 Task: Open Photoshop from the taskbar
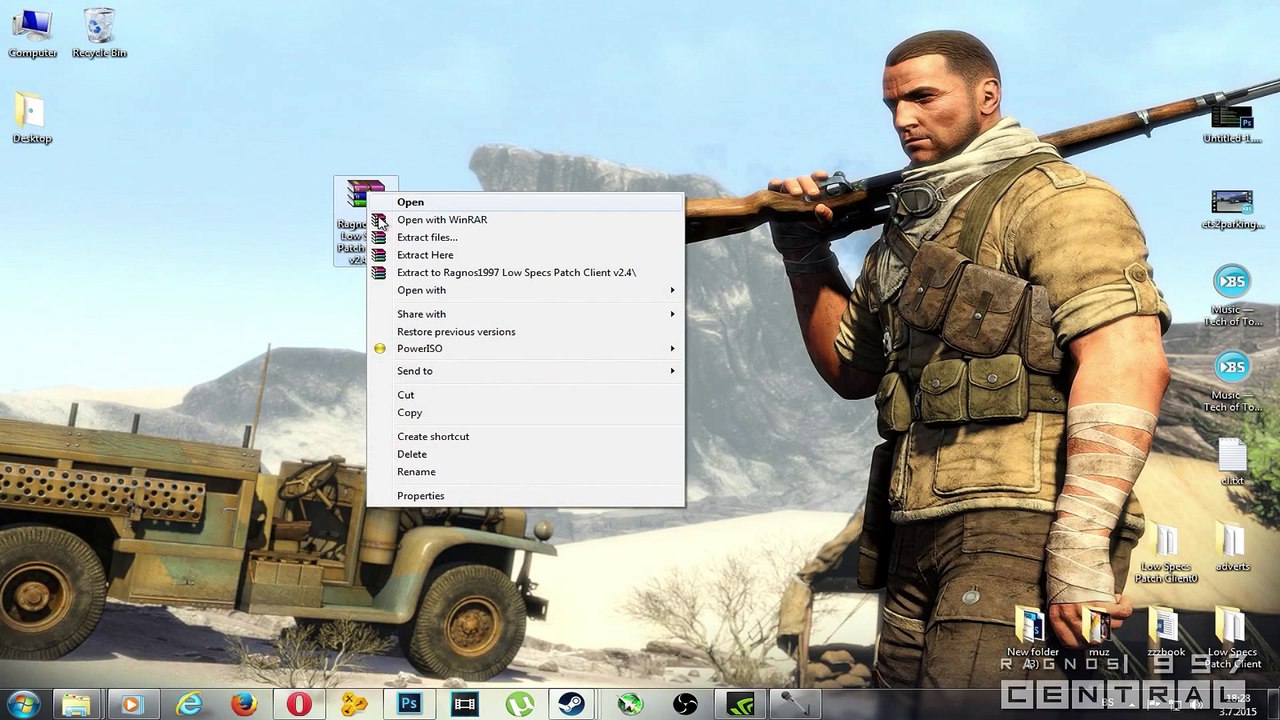(408, 704)
